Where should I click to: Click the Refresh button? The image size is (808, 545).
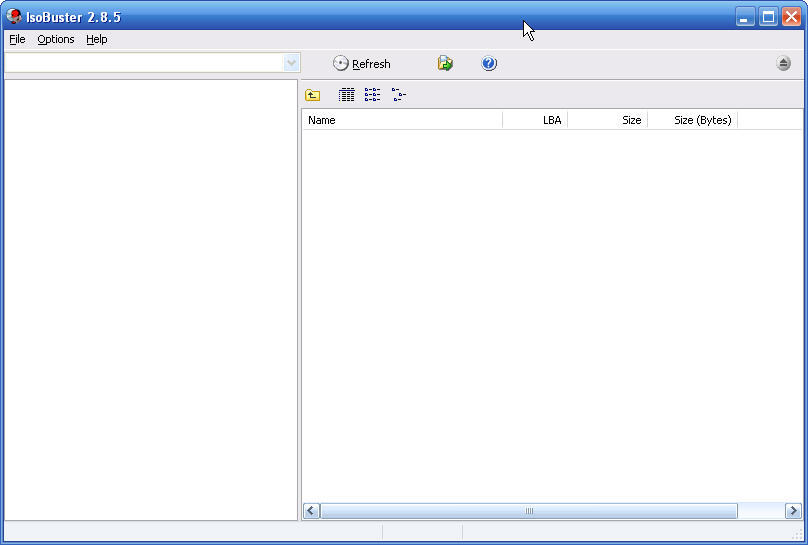click(362, 64)
